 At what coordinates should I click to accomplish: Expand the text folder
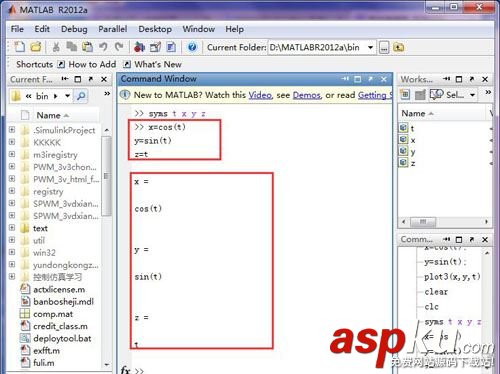click(x=12, y=227)
